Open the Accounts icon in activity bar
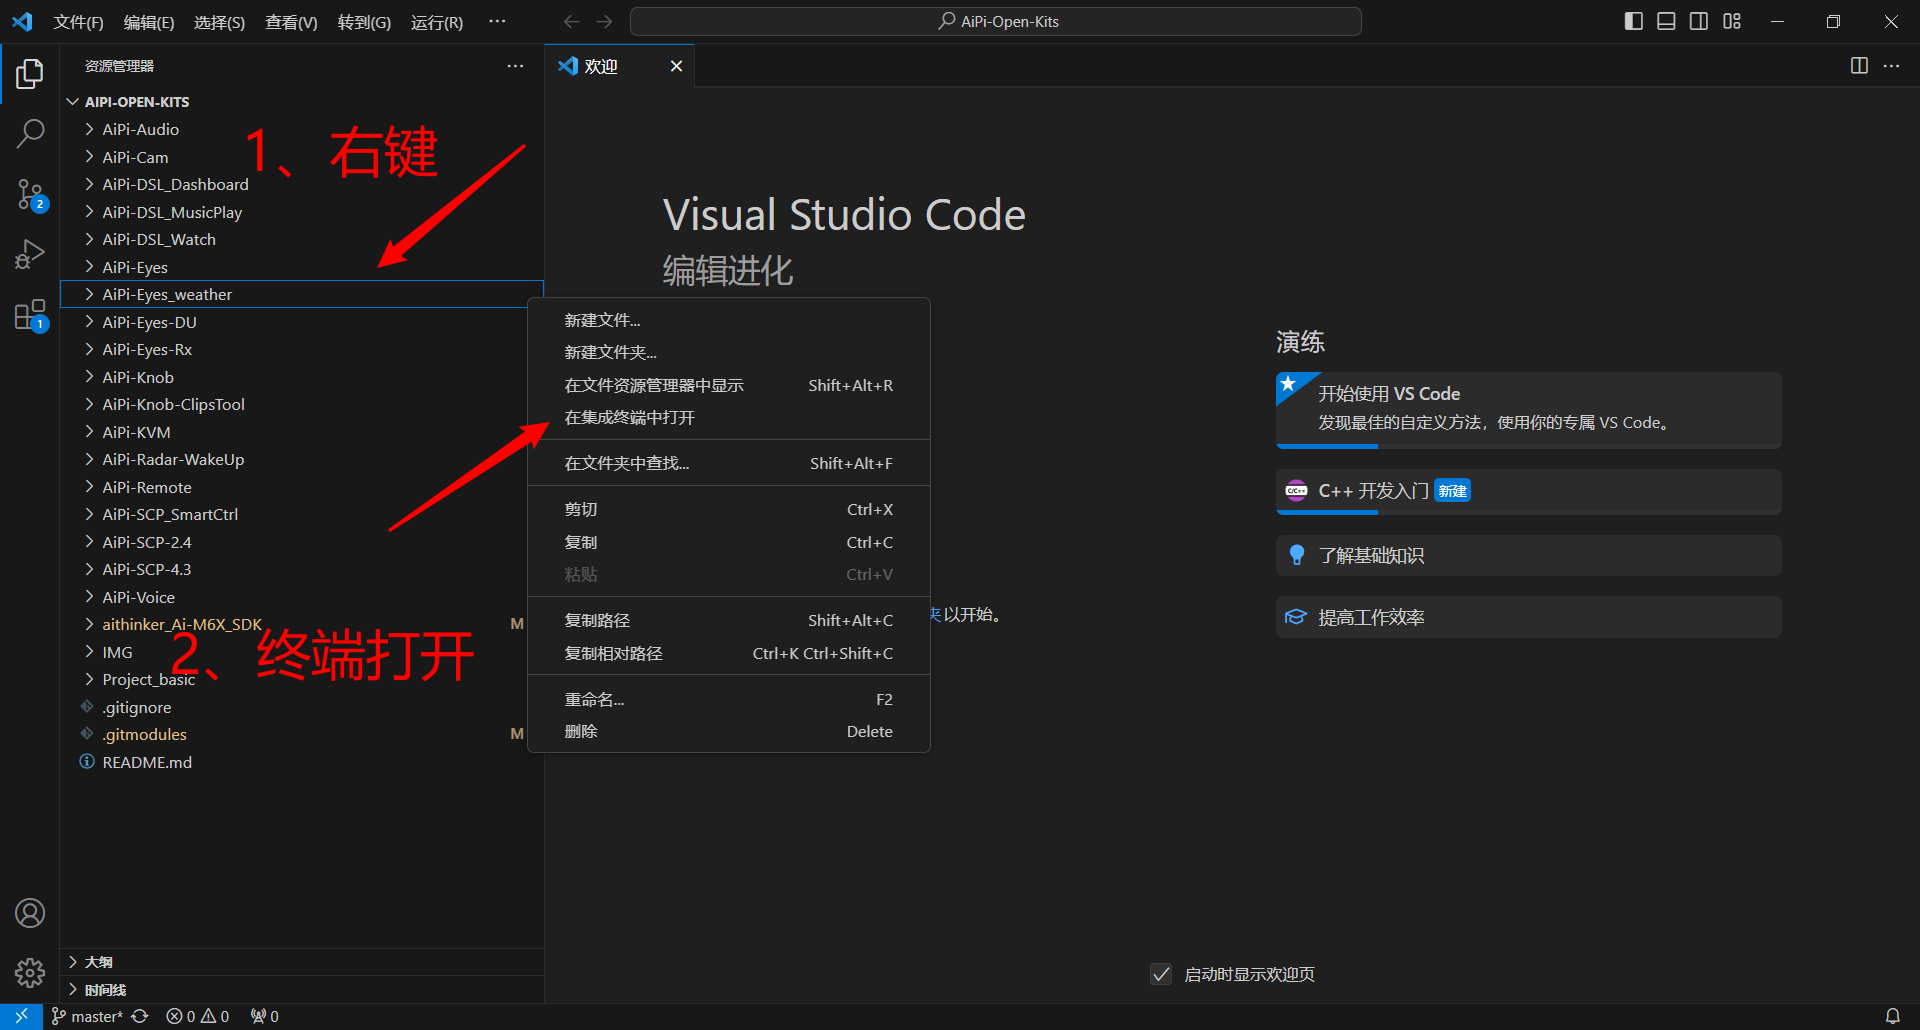This screenshot has height=1030, width=1920. pos(30,913)
